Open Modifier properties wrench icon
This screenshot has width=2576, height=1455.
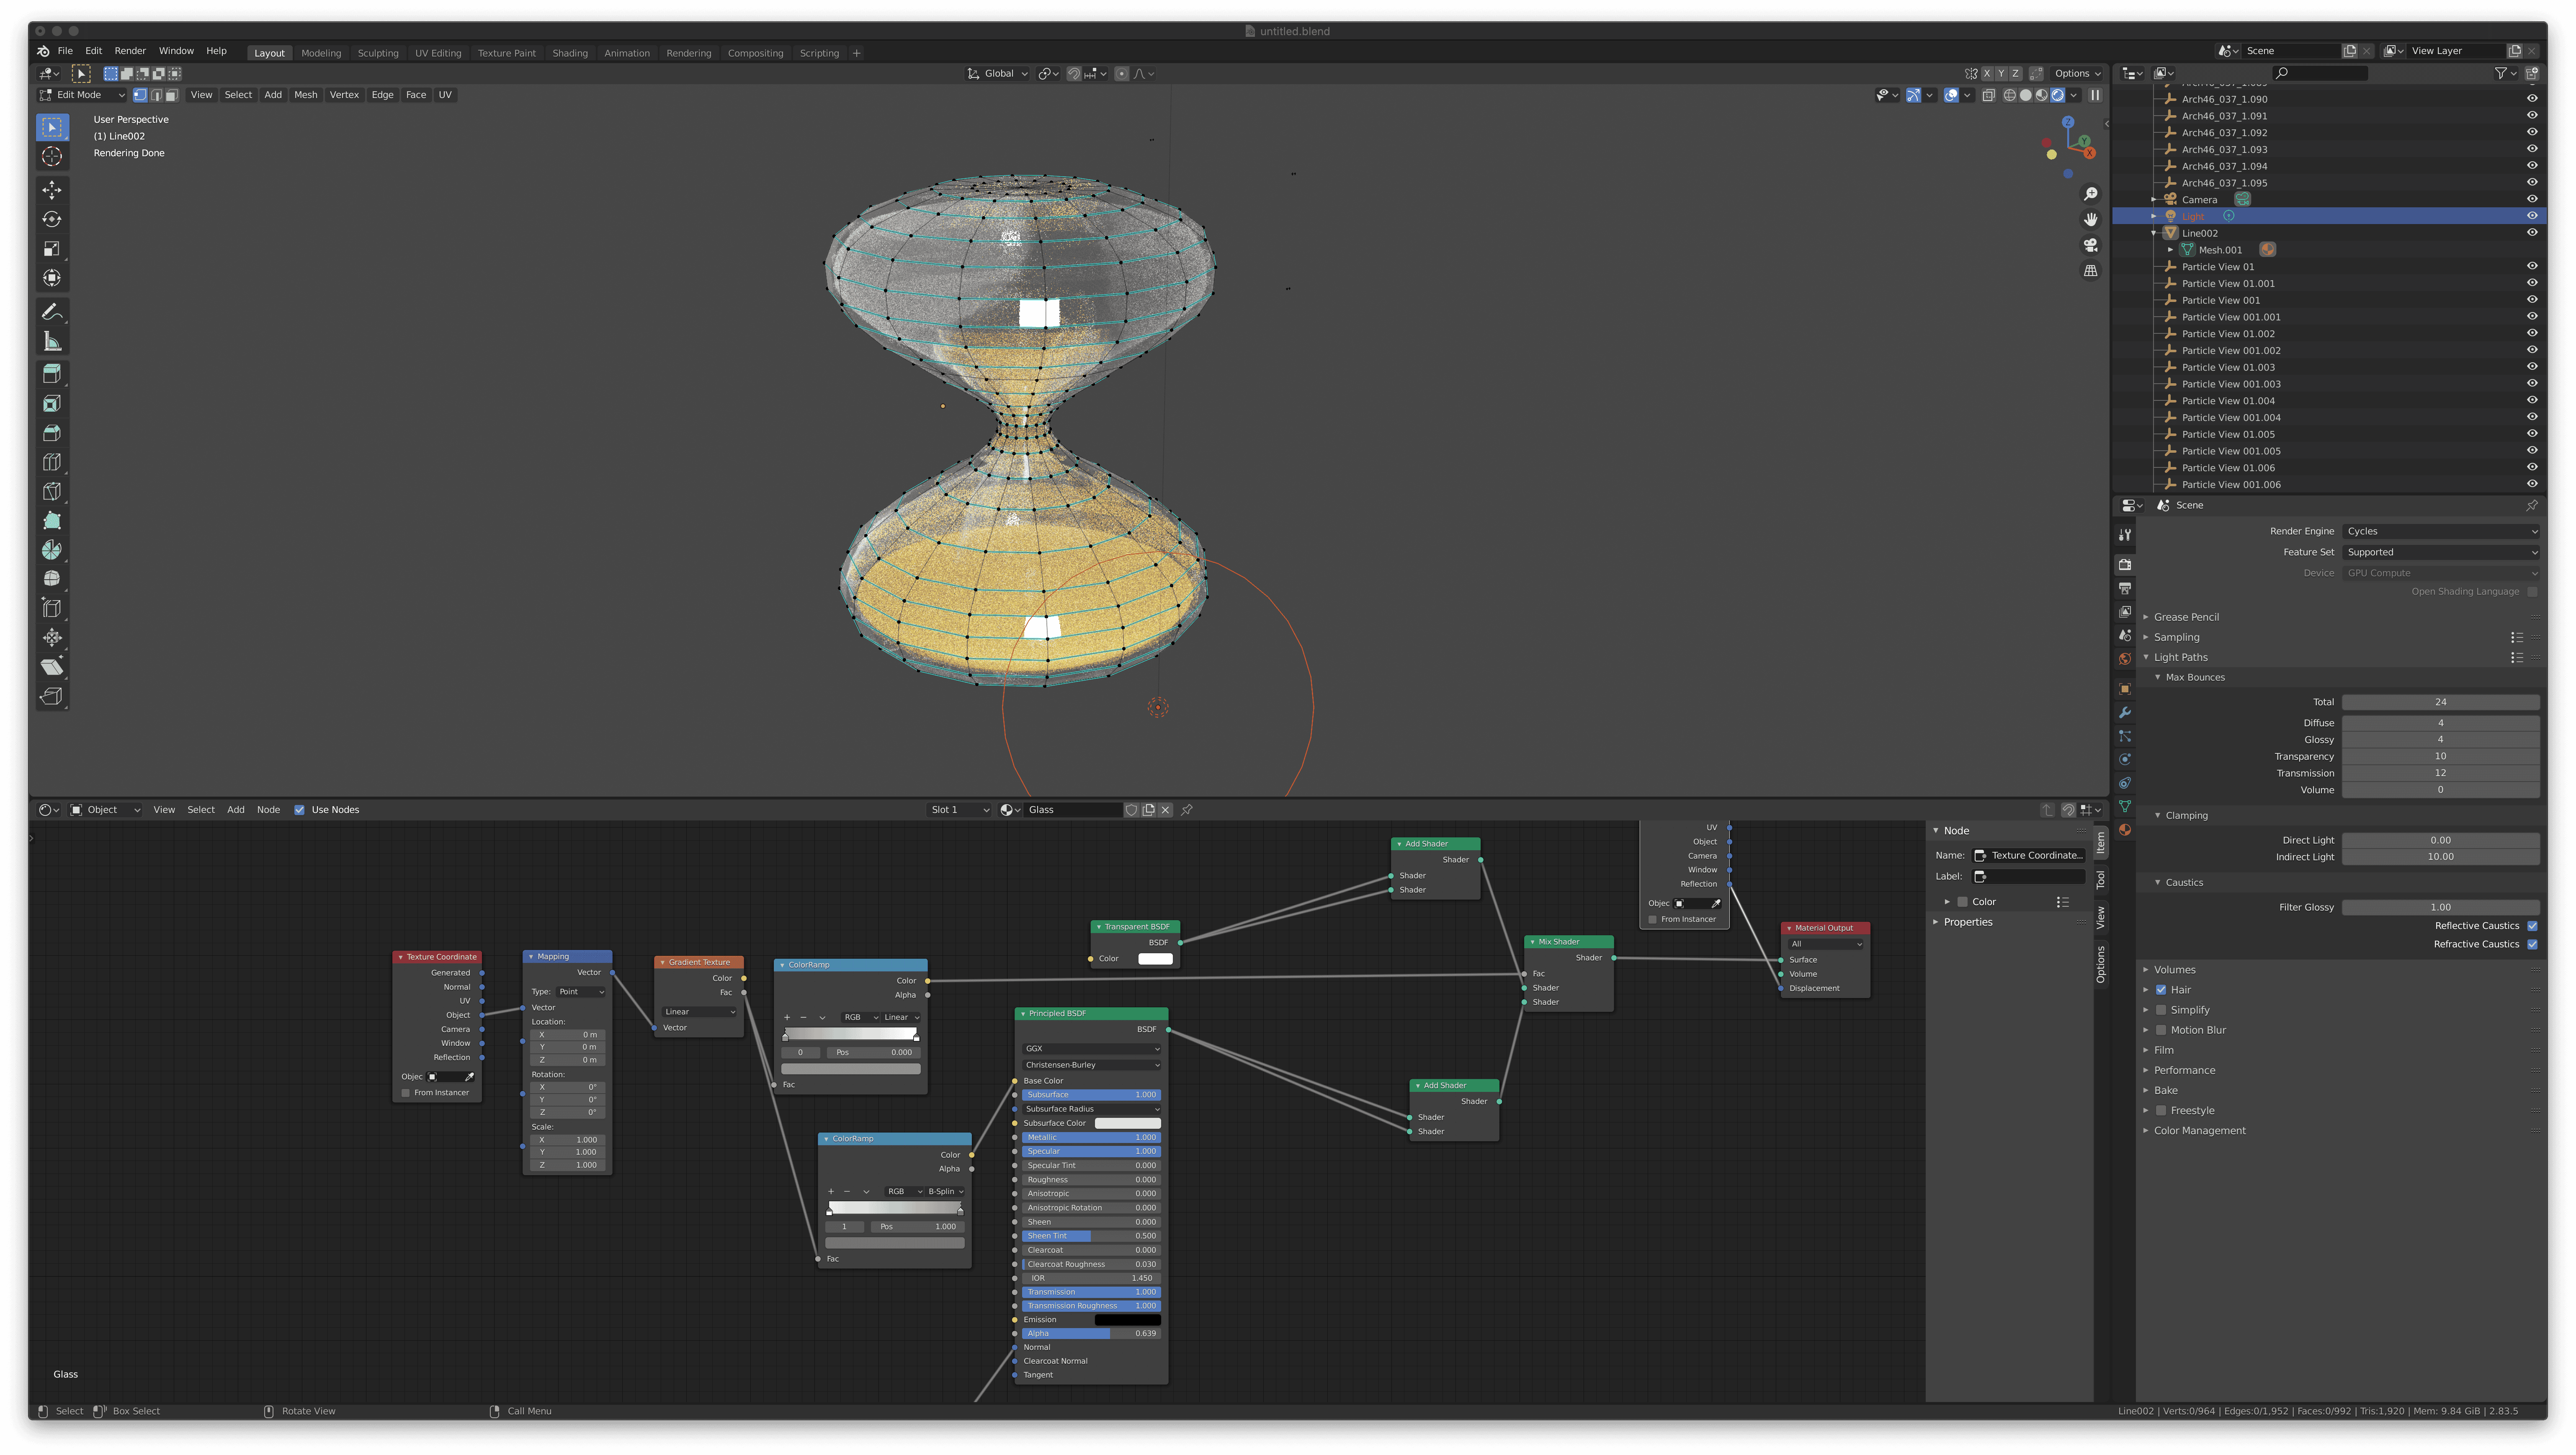pyautogui.click(x=2125, y=713)
